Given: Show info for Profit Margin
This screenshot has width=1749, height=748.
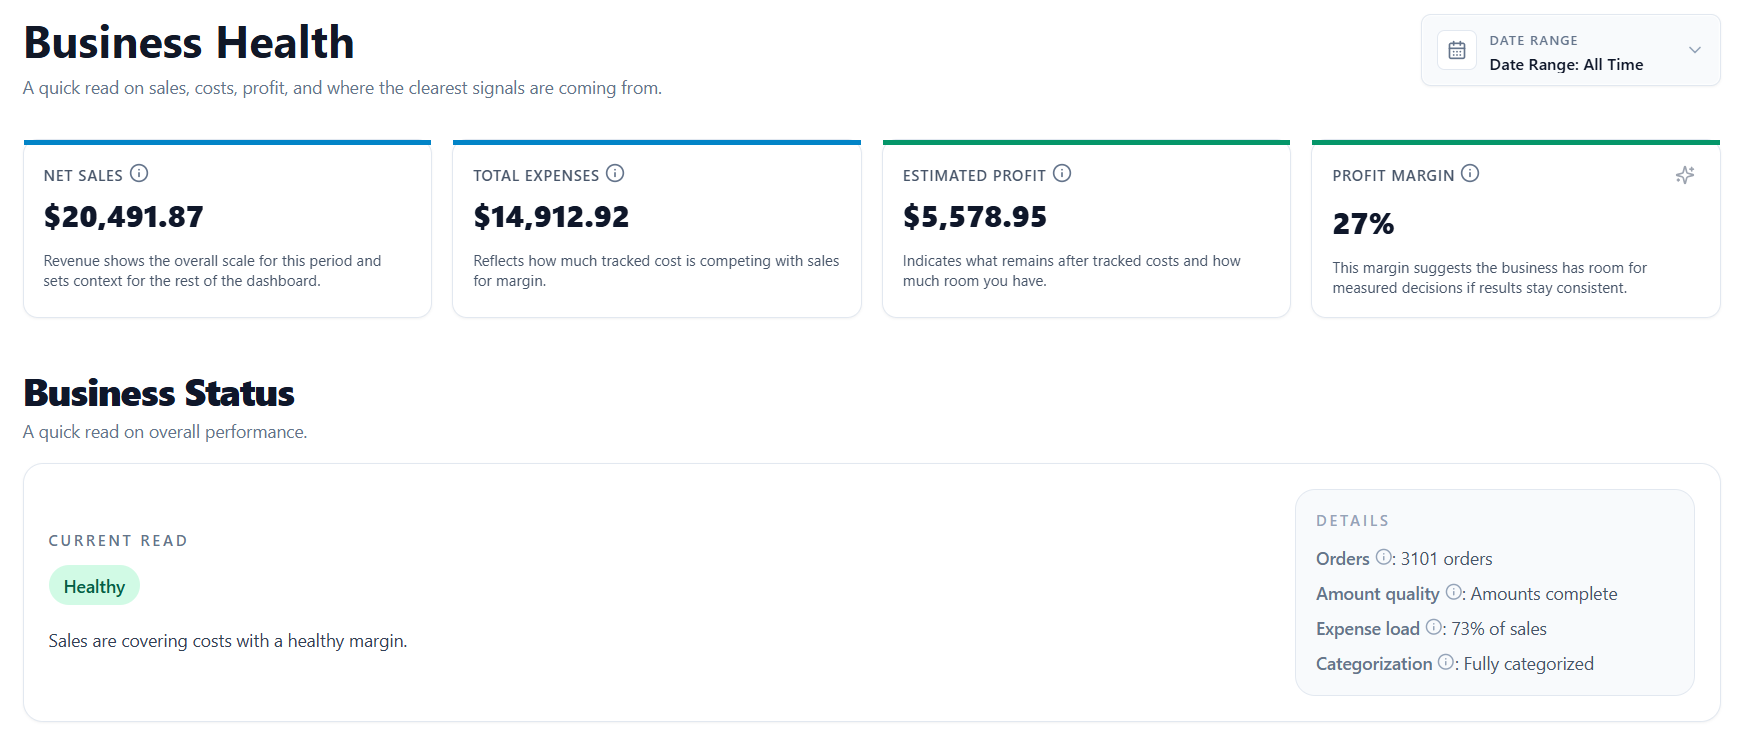Looking at the screenshot, I should (x=1470, y=173).
